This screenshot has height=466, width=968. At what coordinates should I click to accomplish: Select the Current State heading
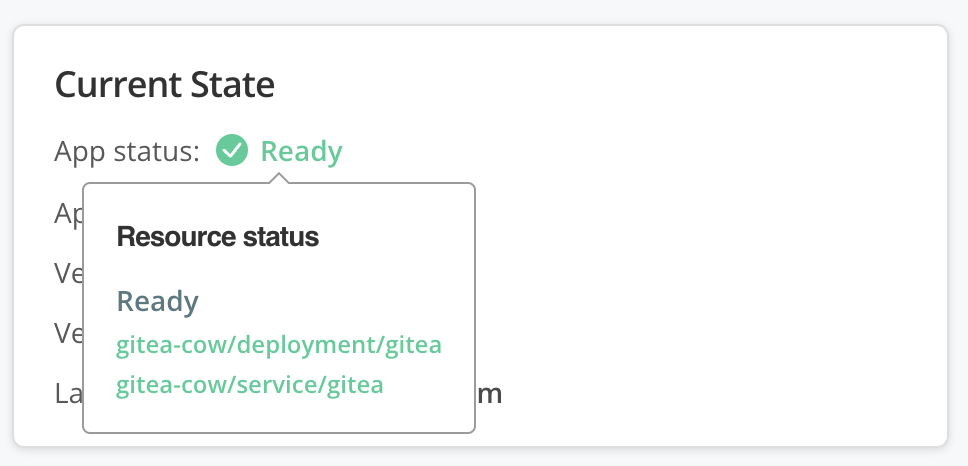[x=164, y=85]
